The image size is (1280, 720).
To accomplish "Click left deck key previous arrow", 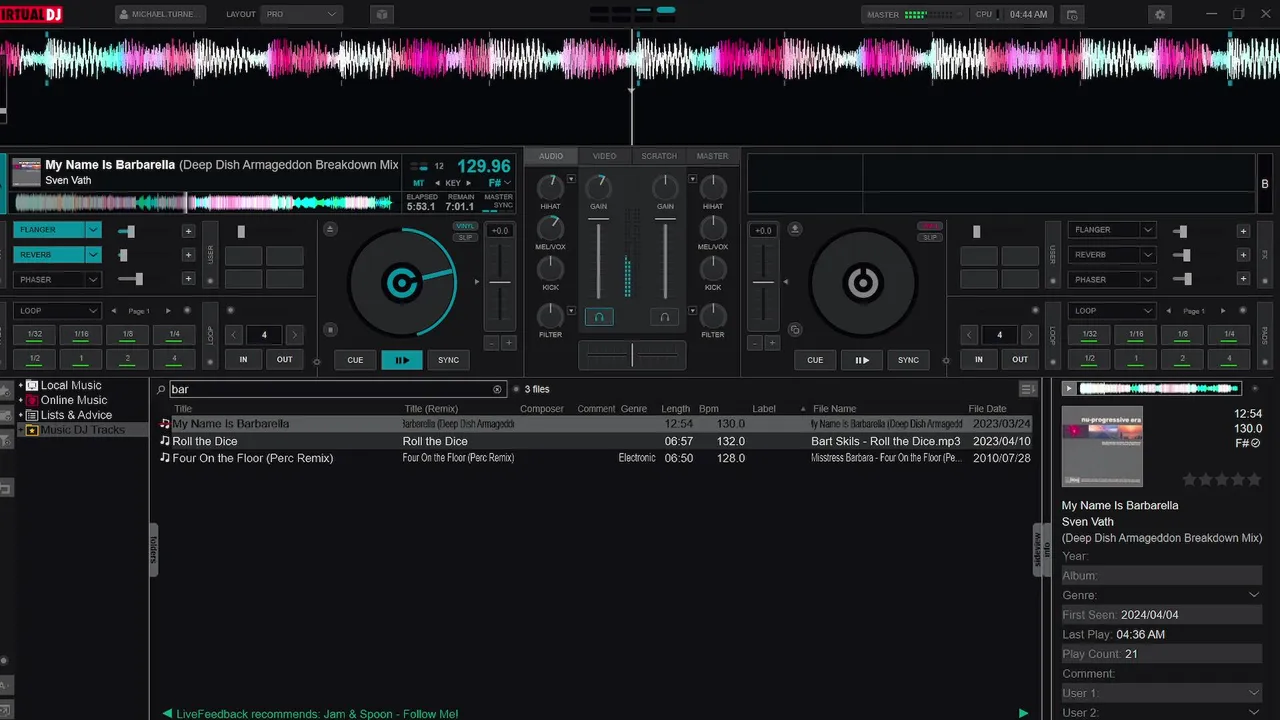I will click(437, 183).
